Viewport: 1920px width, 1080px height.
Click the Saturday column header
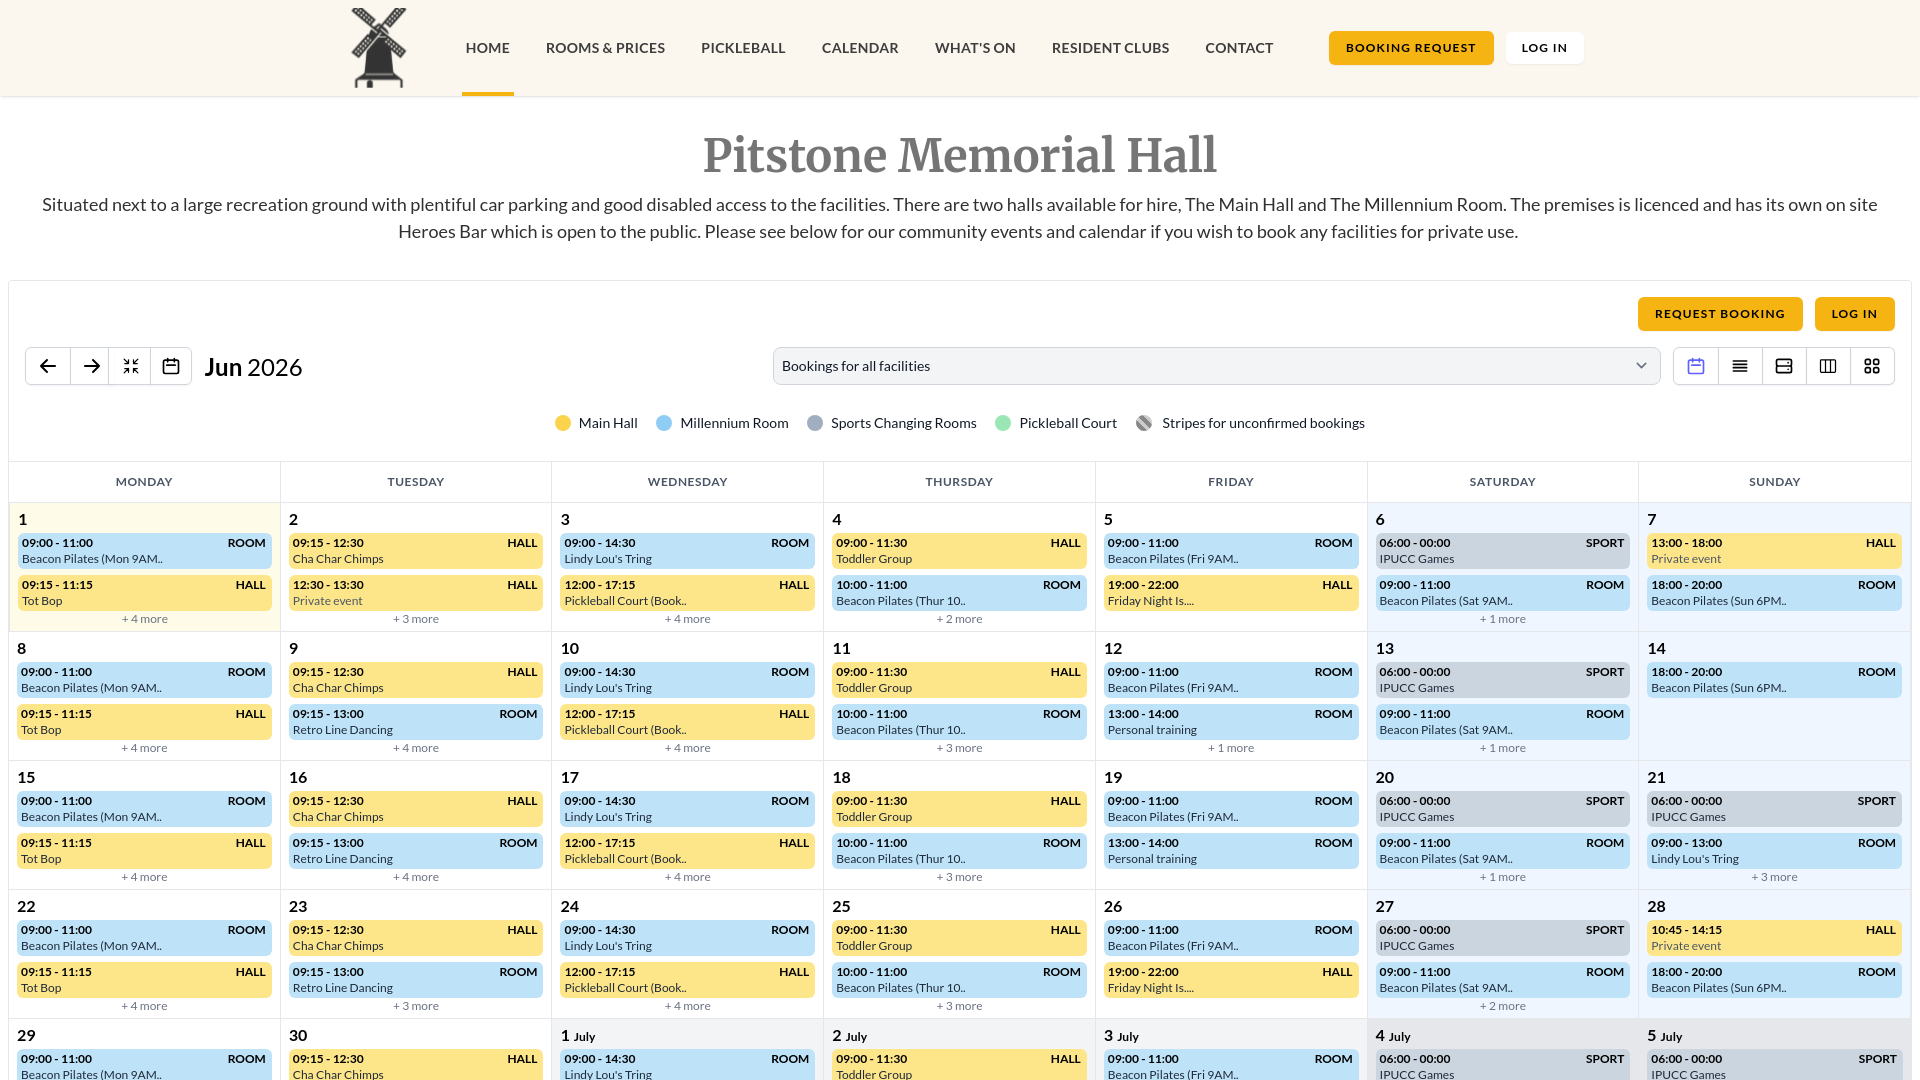click(1503, 482)
